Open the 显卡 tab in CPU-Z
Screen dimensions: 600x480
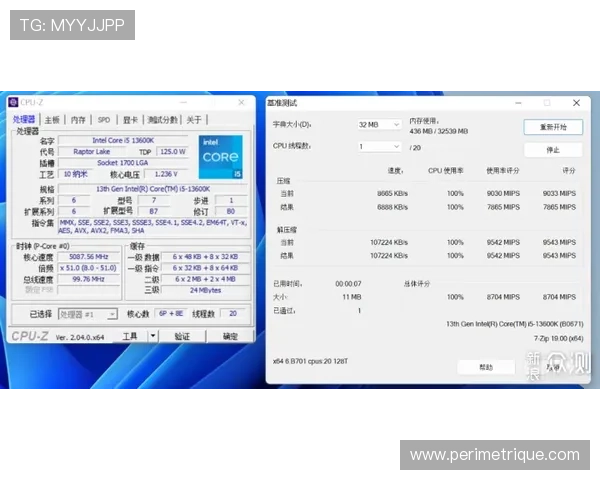pyautogui.click(x=130, y=120)
